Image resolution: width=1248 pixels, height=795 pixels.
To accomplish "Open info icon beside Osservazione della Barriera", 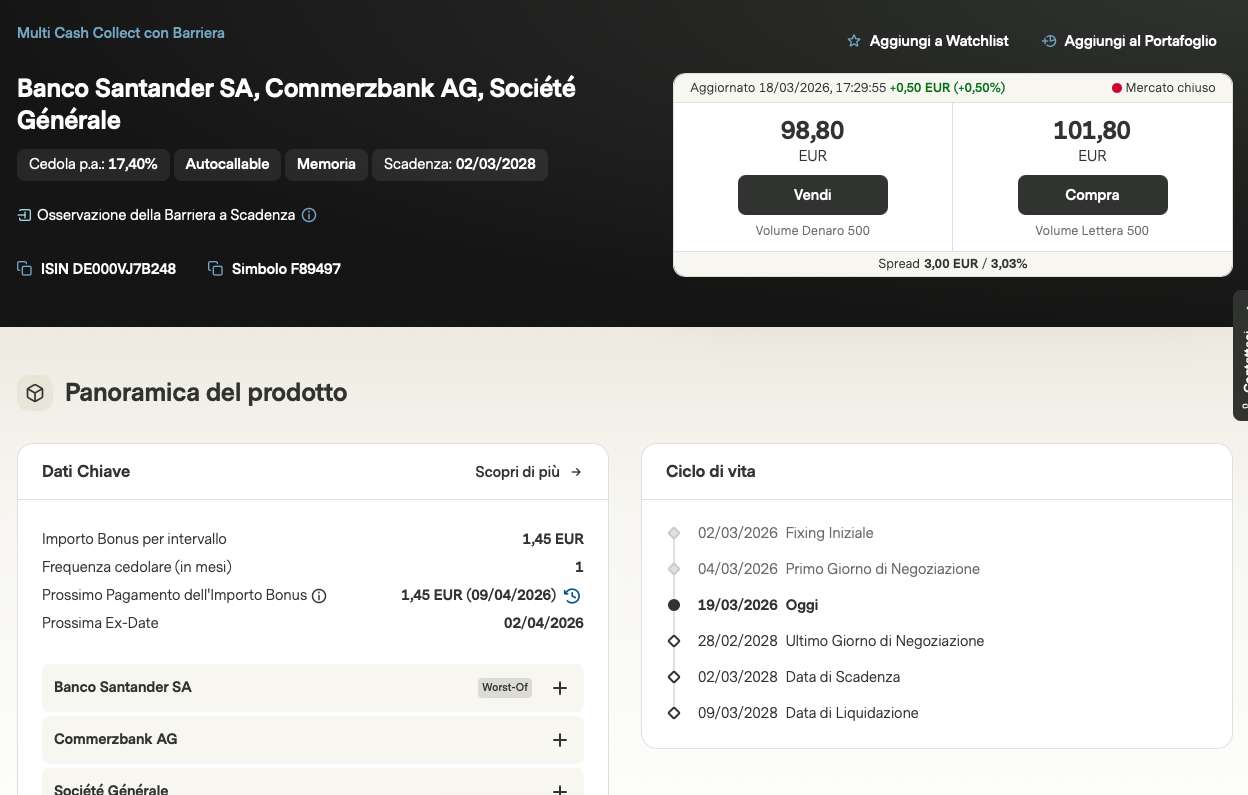I will click(x=309, y=215).
